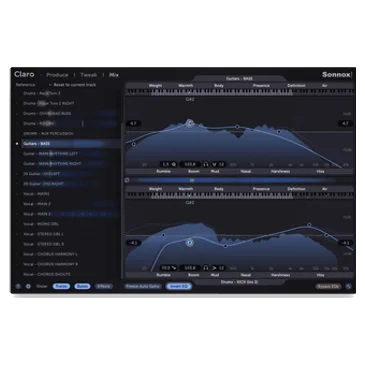365x365 pixels.
Task: Click Warmth label on upper EQ header
Action: pyautogui.click(x=186, y=86)
